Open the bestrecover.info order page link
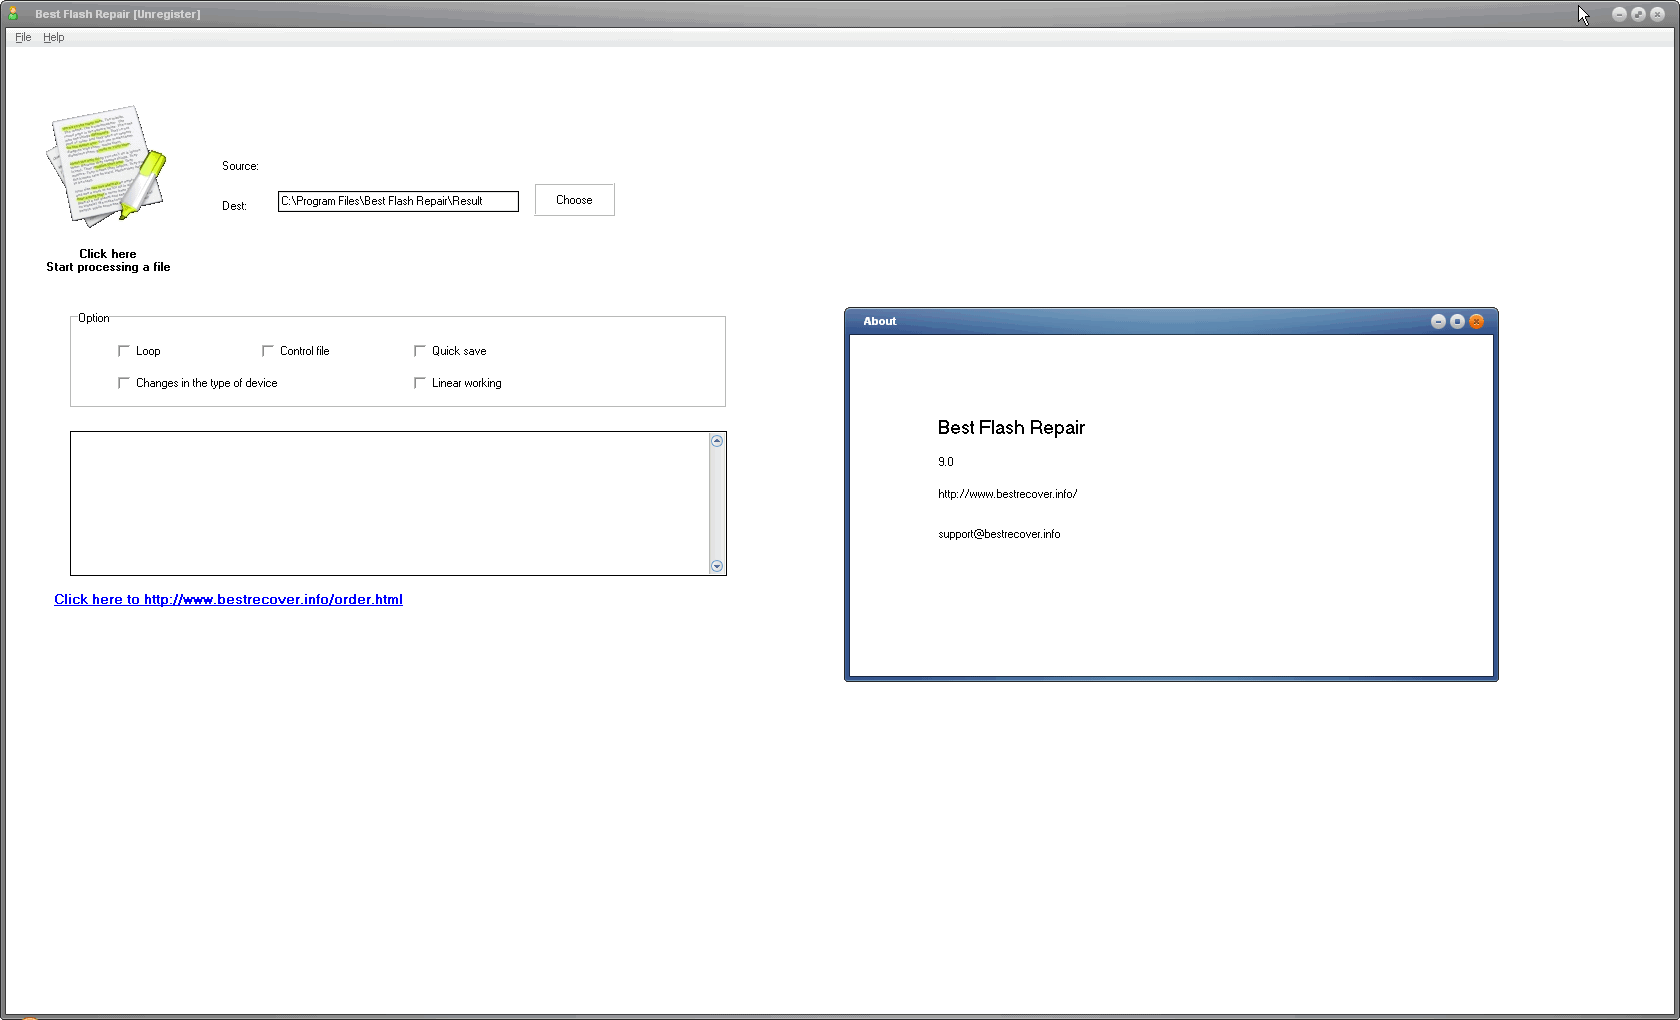 pos(228,599)
